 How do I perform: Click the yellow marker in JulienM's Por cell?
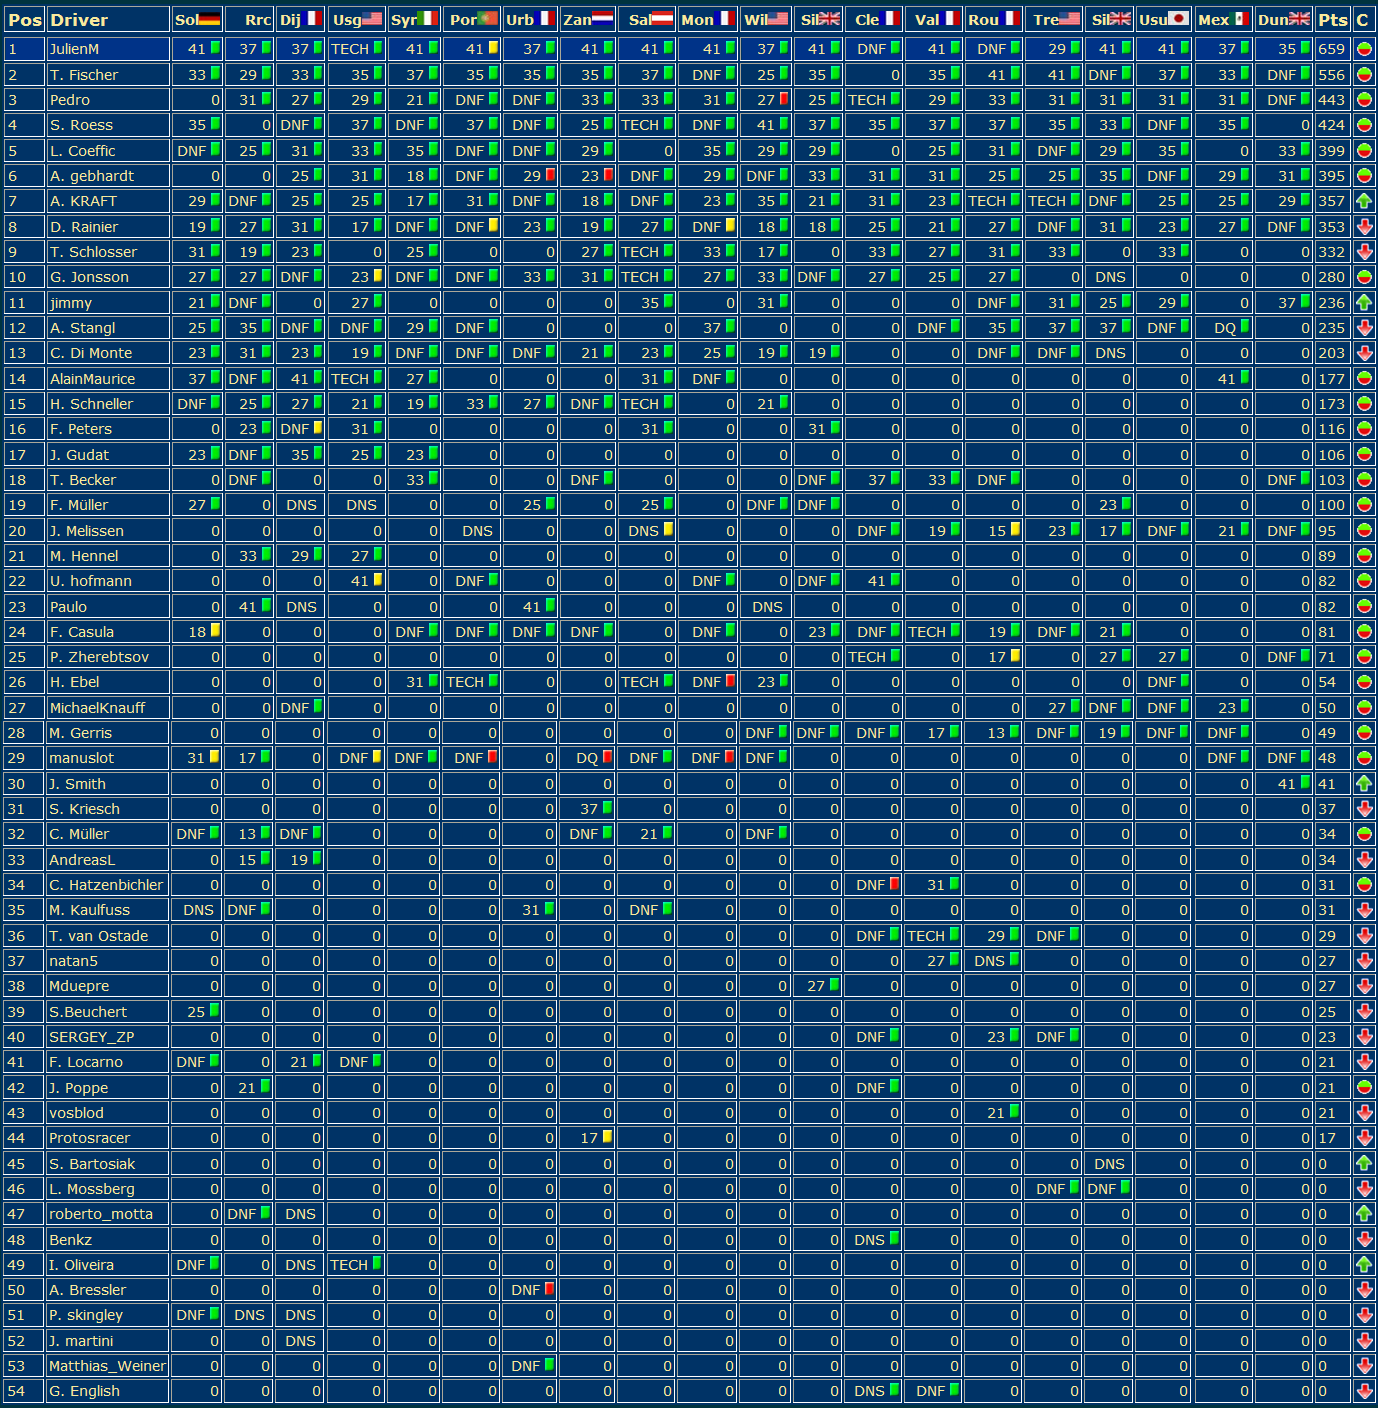pyautogui.click(x=493, y=48)
